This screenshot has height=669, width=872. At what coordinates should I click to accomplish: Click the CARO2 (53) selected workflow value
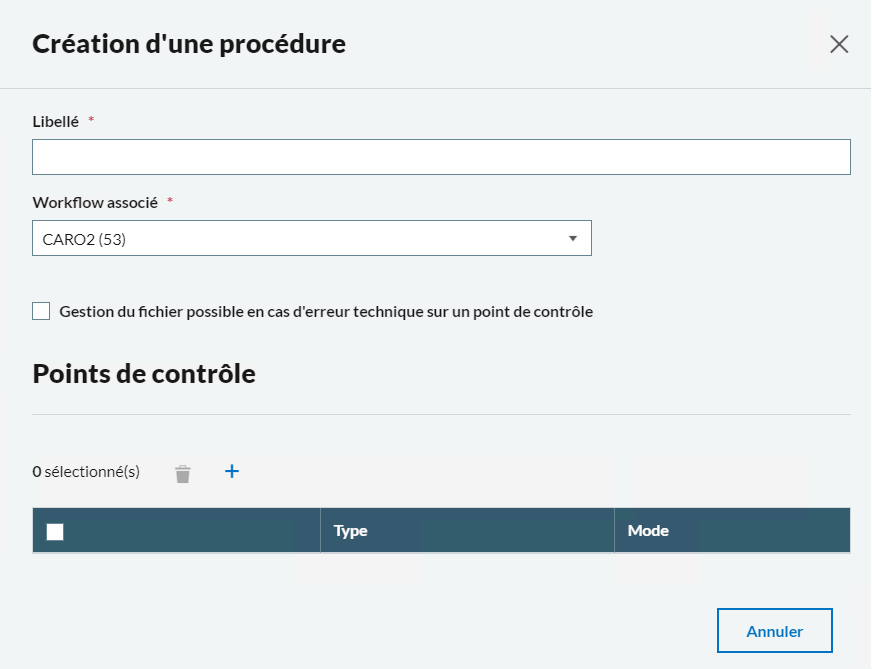click(x=84, y=239)
